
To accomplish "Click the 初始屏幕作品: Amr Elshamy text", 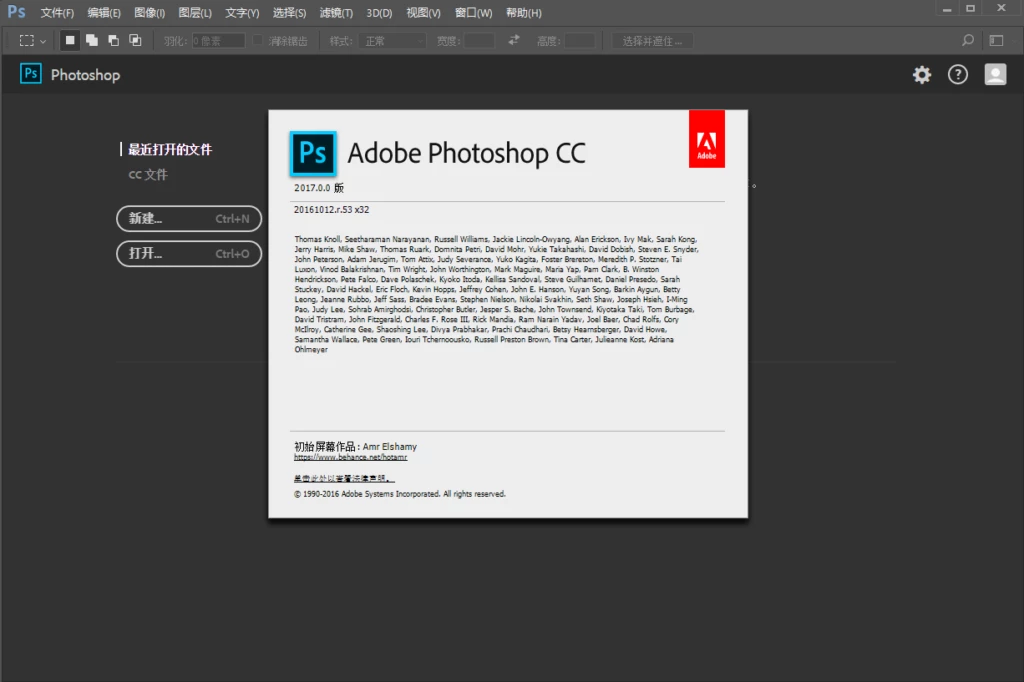I will click(x=355, y=447).
